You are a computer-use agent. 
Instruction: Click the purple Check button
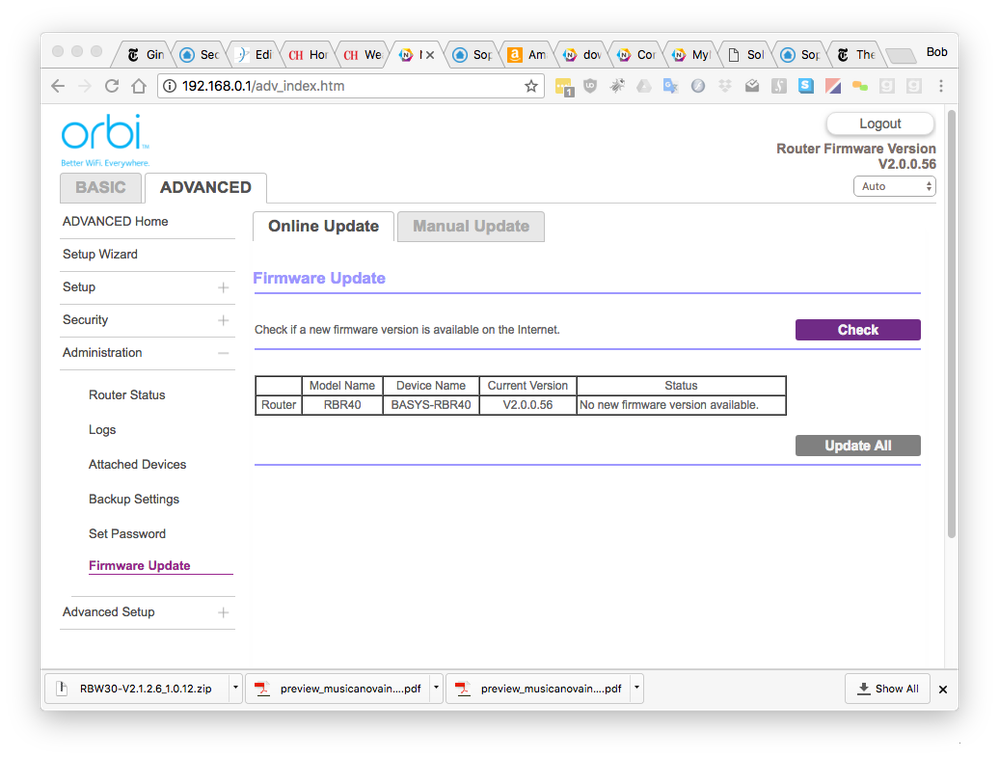858,329
